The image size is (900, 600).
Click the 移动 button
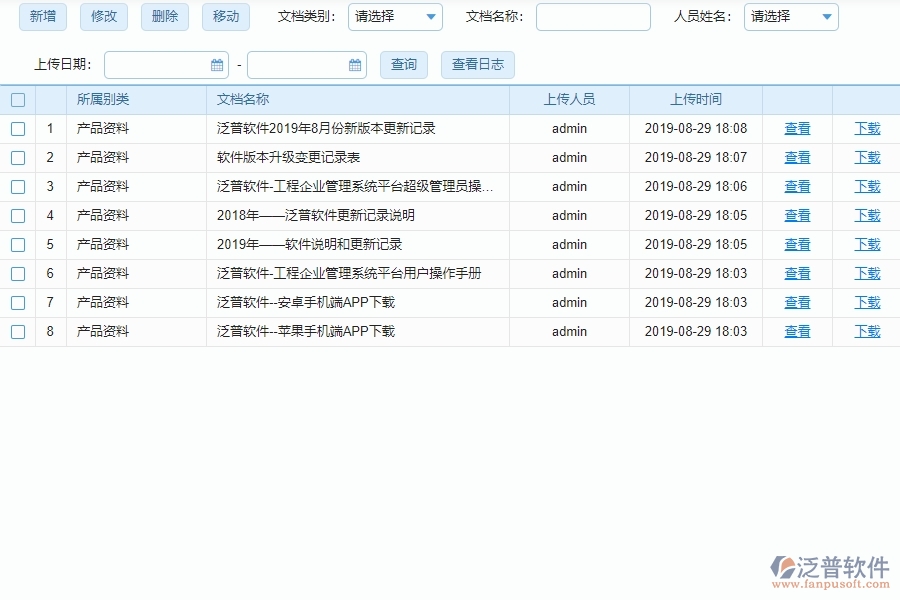[x=225, y=17]
